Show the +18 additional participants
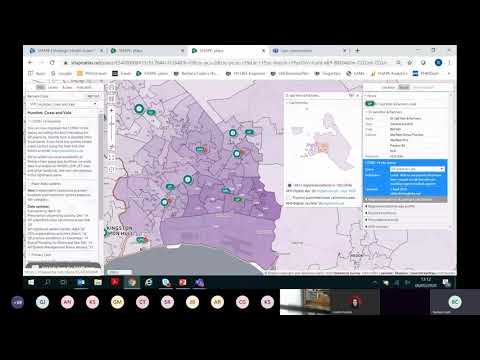Screen dimensions: 480x360 coord(17,302)
